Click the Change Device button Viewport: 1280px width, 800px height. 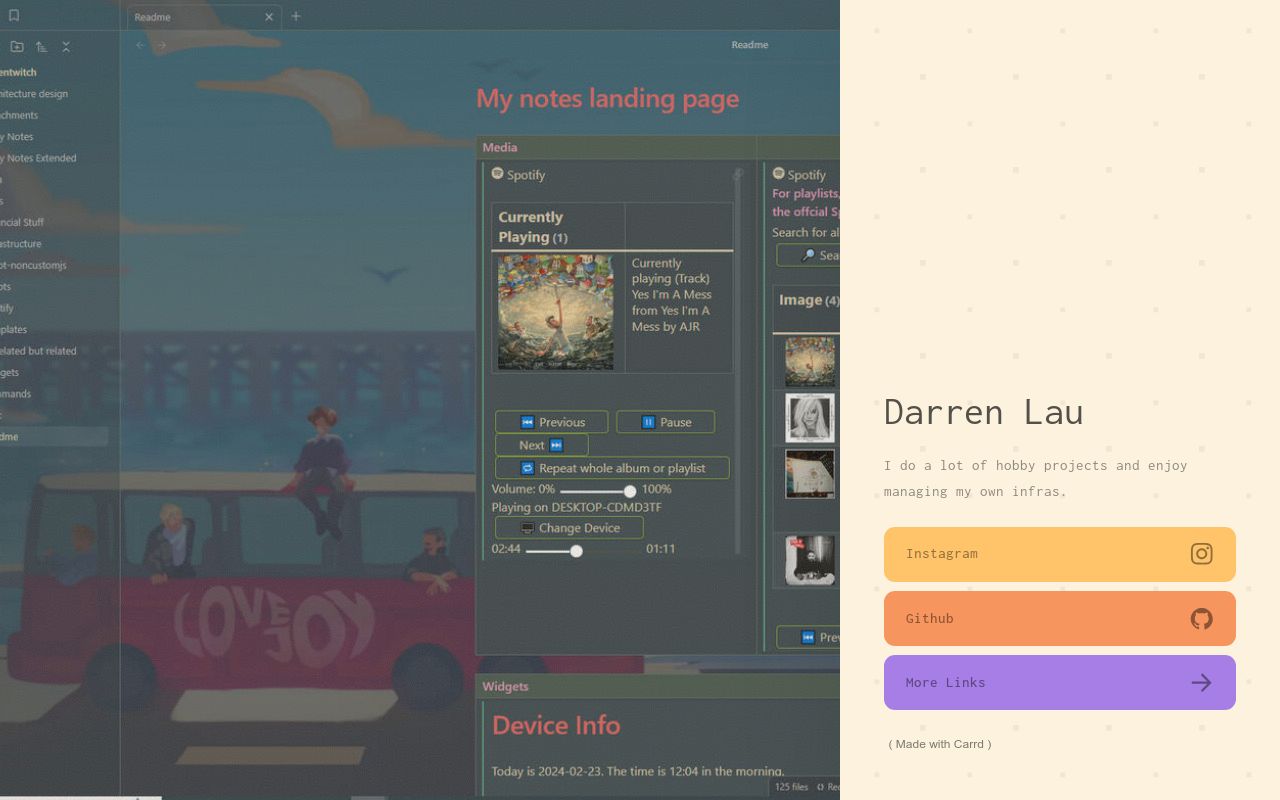click(569, 528)
